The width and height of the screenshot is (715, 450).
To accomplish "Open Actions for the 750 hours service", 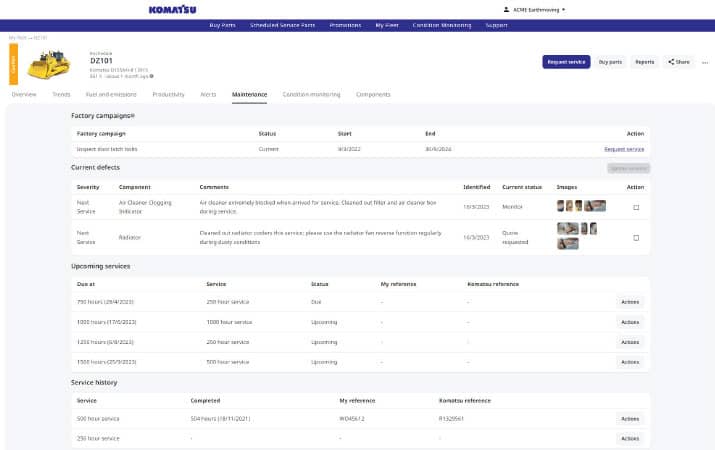I will [629, 302].
